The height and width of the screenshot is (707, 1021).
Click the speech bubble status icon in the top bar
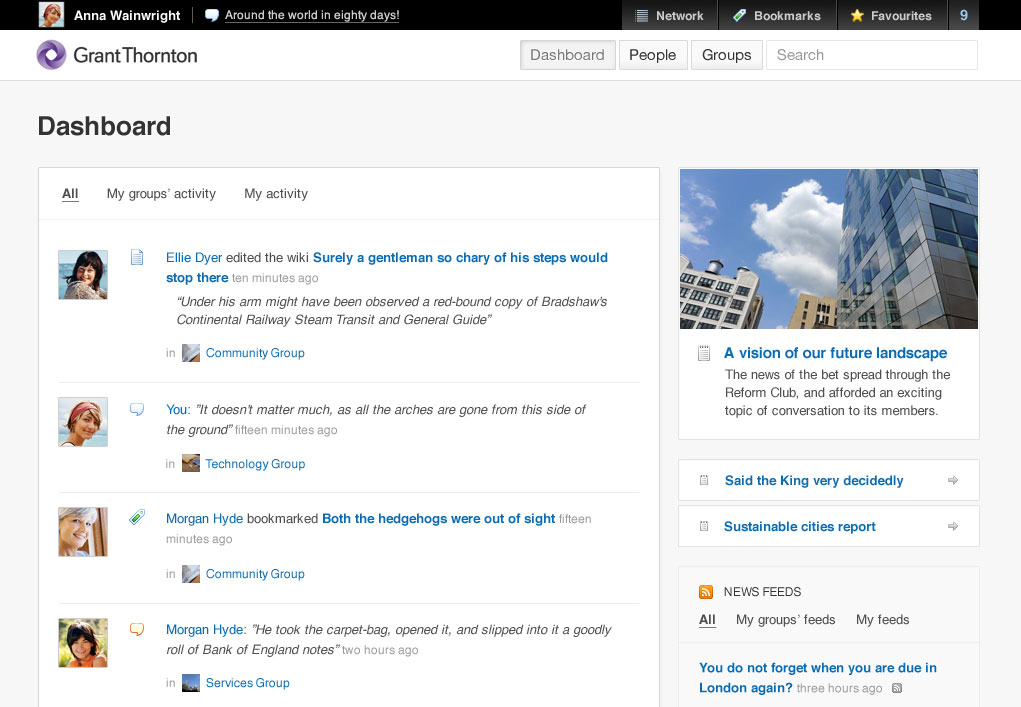[212, 15]
